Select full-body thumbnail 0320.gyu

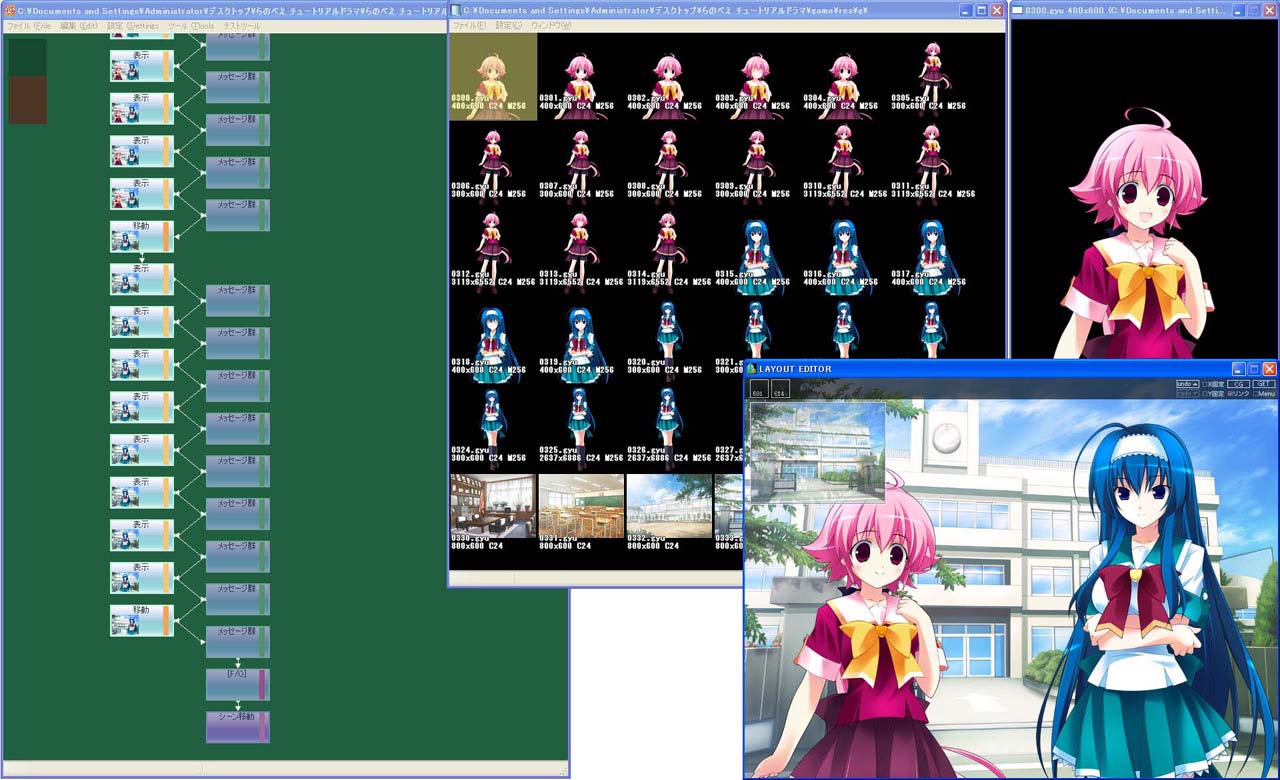click(x=669, y=340)
